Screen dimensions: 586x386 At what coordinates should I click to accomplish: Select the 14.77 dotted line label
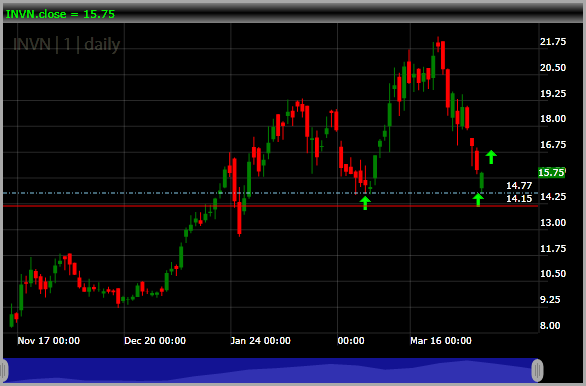(519, 186)
